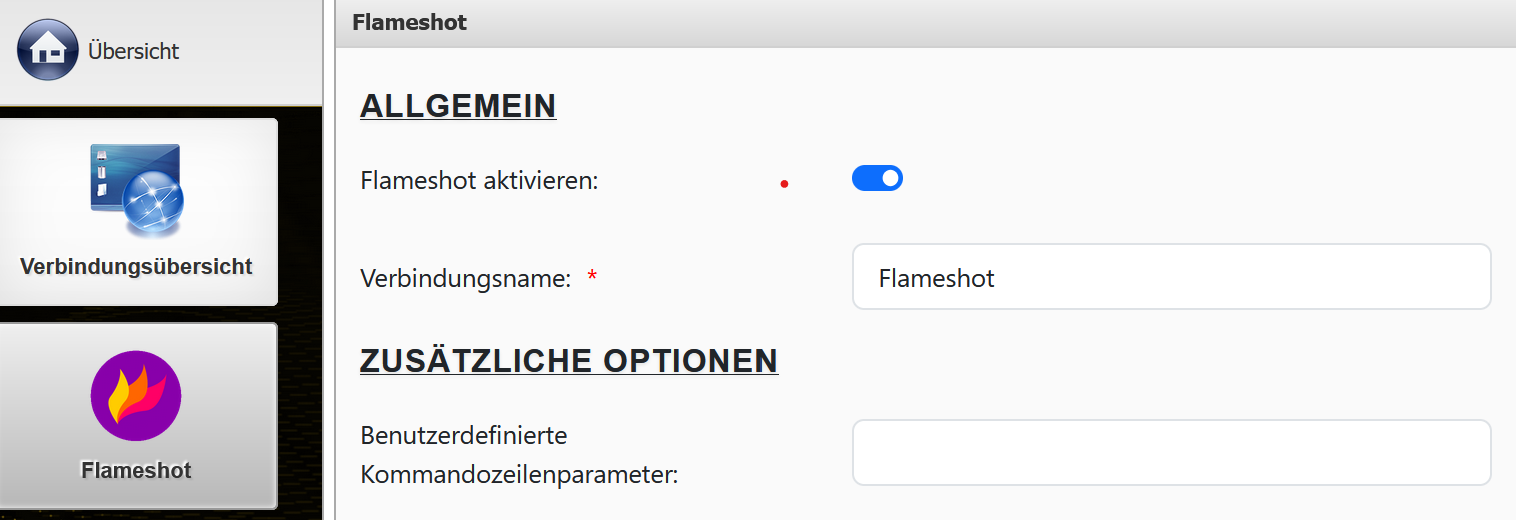The width and height of the screenshot is (1516, 520).
Task: Click the purple Flameshot flame icon
Action: click(136, 396)
